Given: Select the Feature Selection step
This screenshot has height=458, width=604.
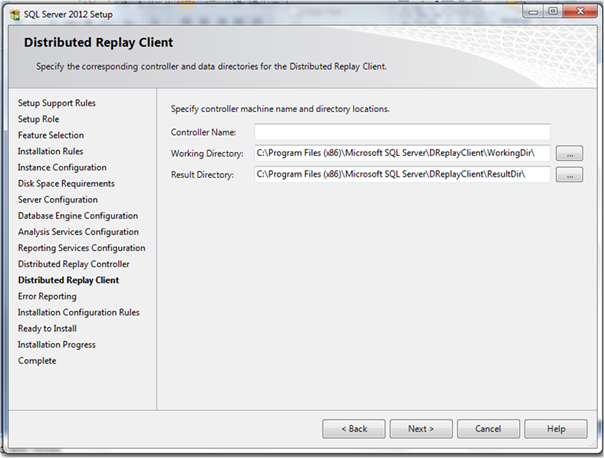Looking at the screenshot, I should 51,135.
